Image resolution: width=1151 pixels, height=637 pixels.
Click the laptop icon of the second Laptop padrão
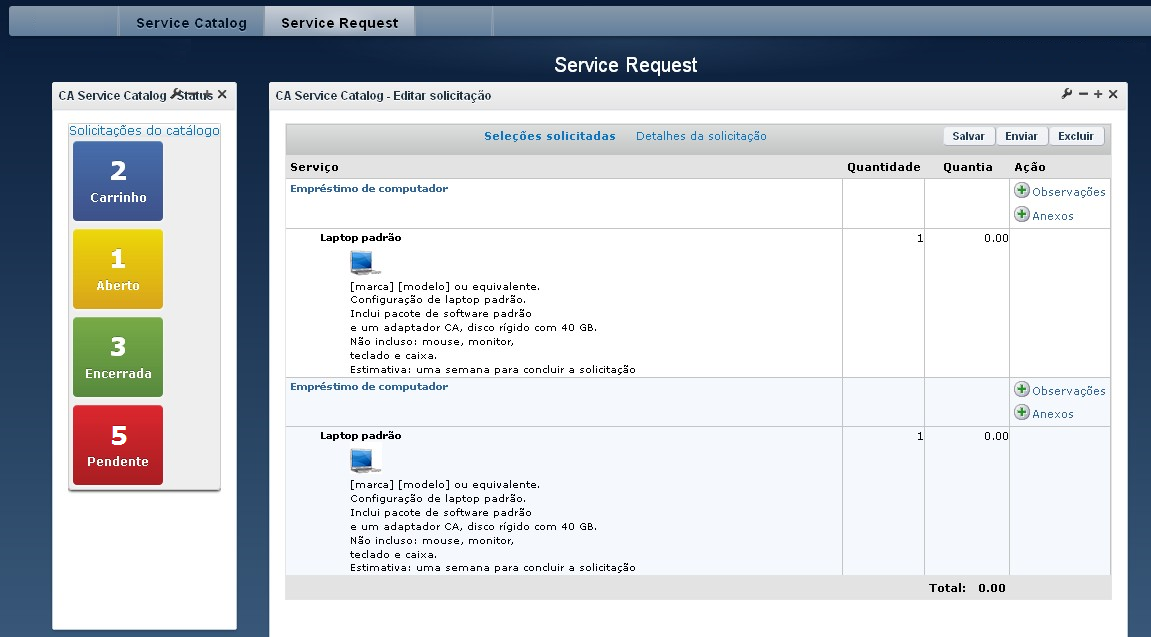[x=363, y=459]
